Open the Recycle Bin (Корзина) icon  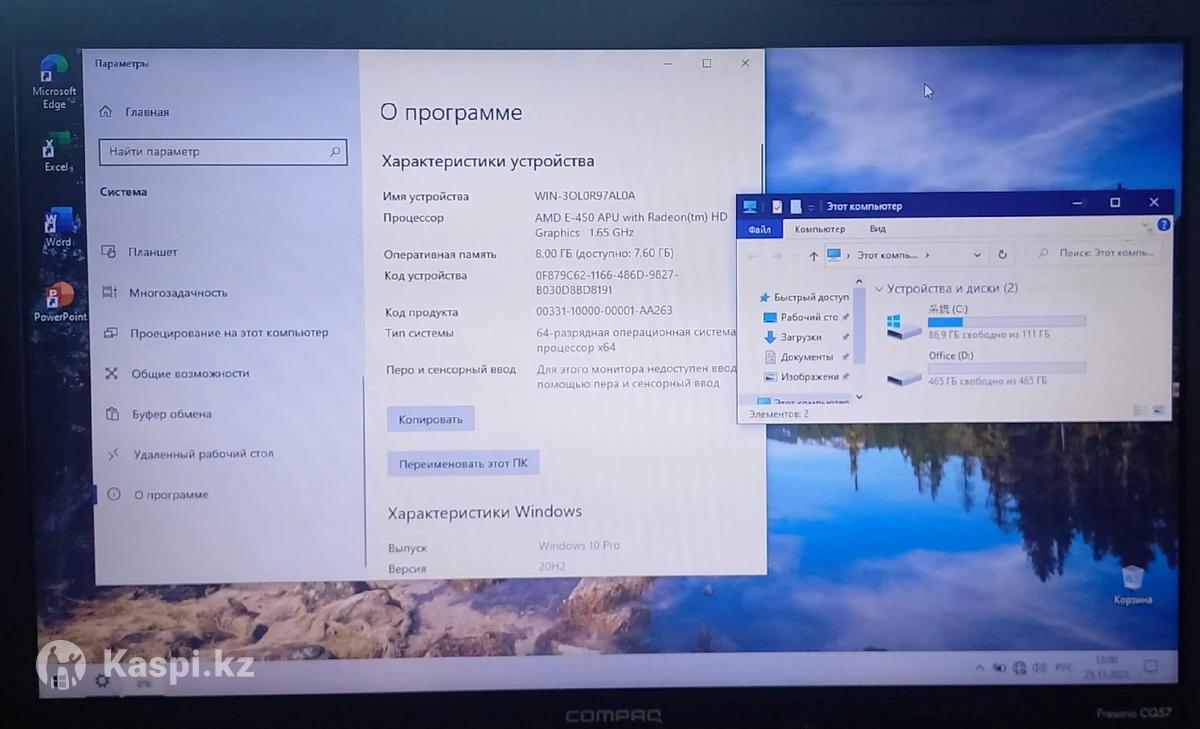pyautogui.click(x=1132, y=581)
